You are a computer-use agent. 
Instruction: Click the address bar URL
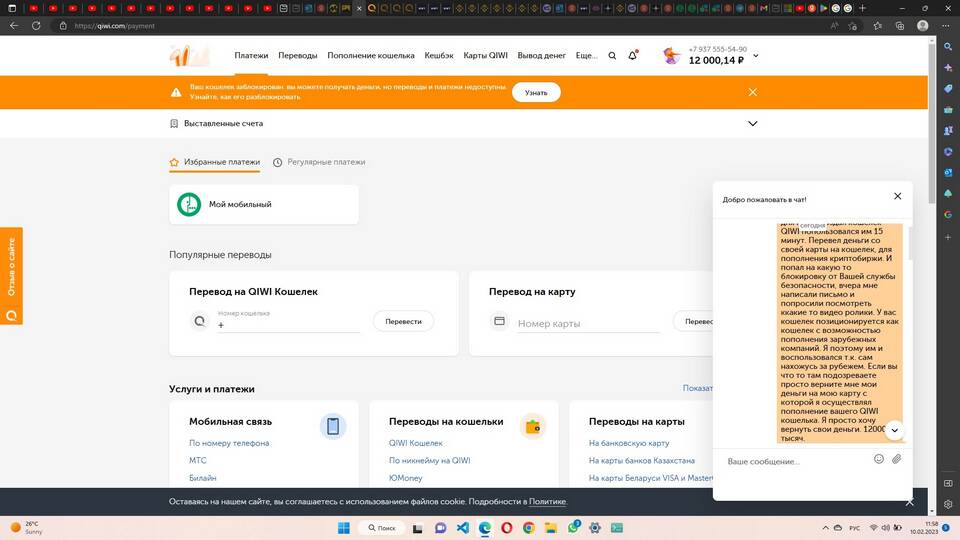tap(114, 26)
